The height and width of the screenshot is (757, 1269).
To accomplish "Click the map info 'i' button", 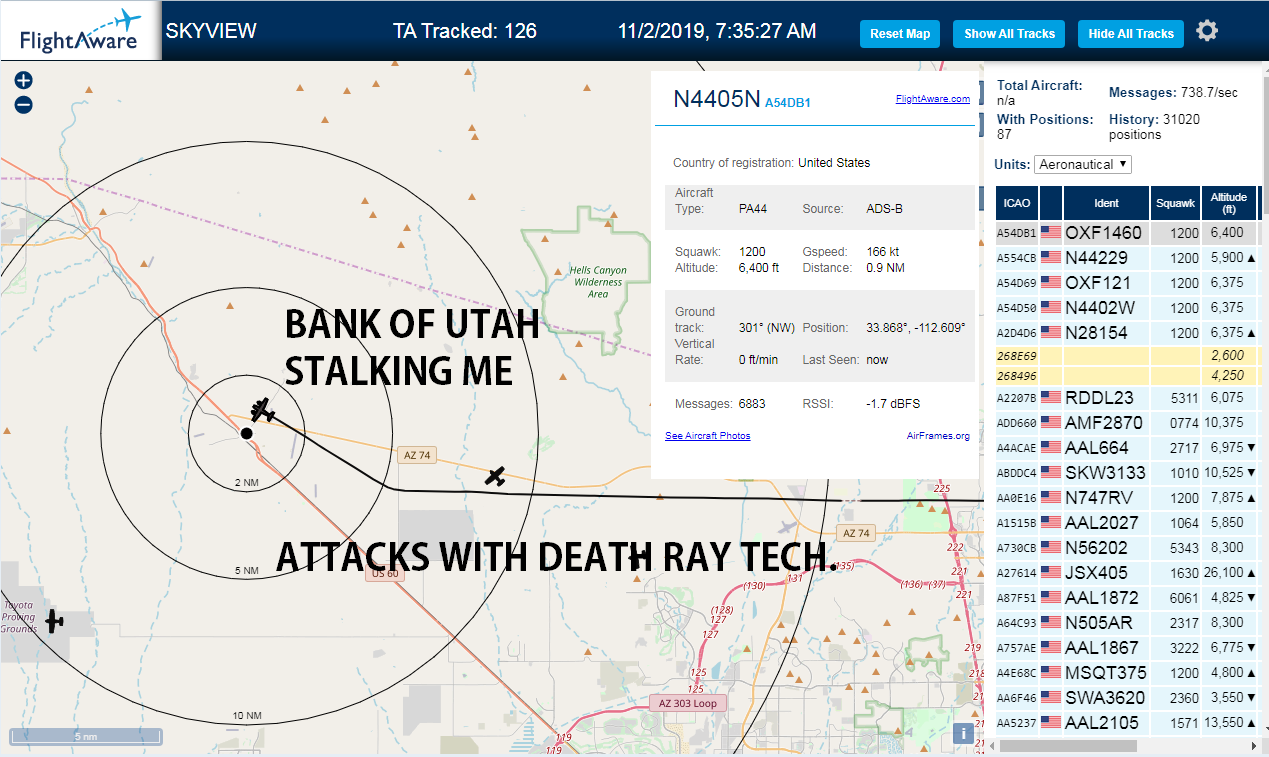I will tap(963, 733).
